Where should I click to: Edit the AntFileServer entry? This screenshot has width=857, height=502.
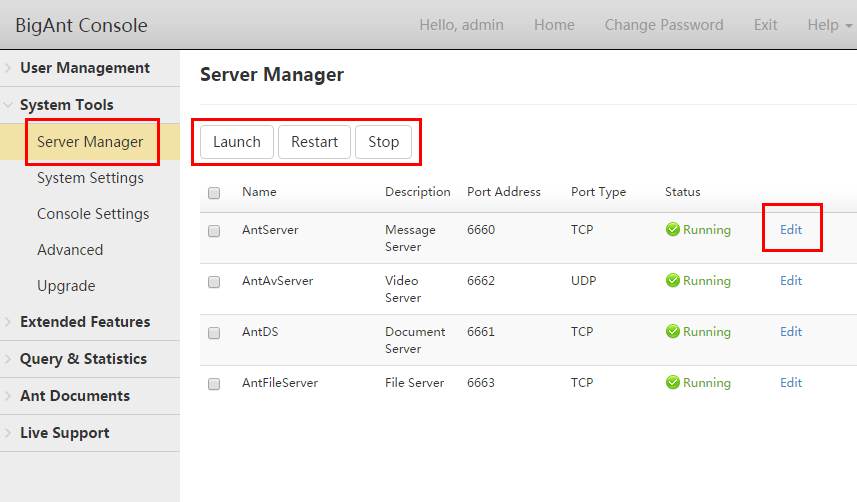click(791, 382)
